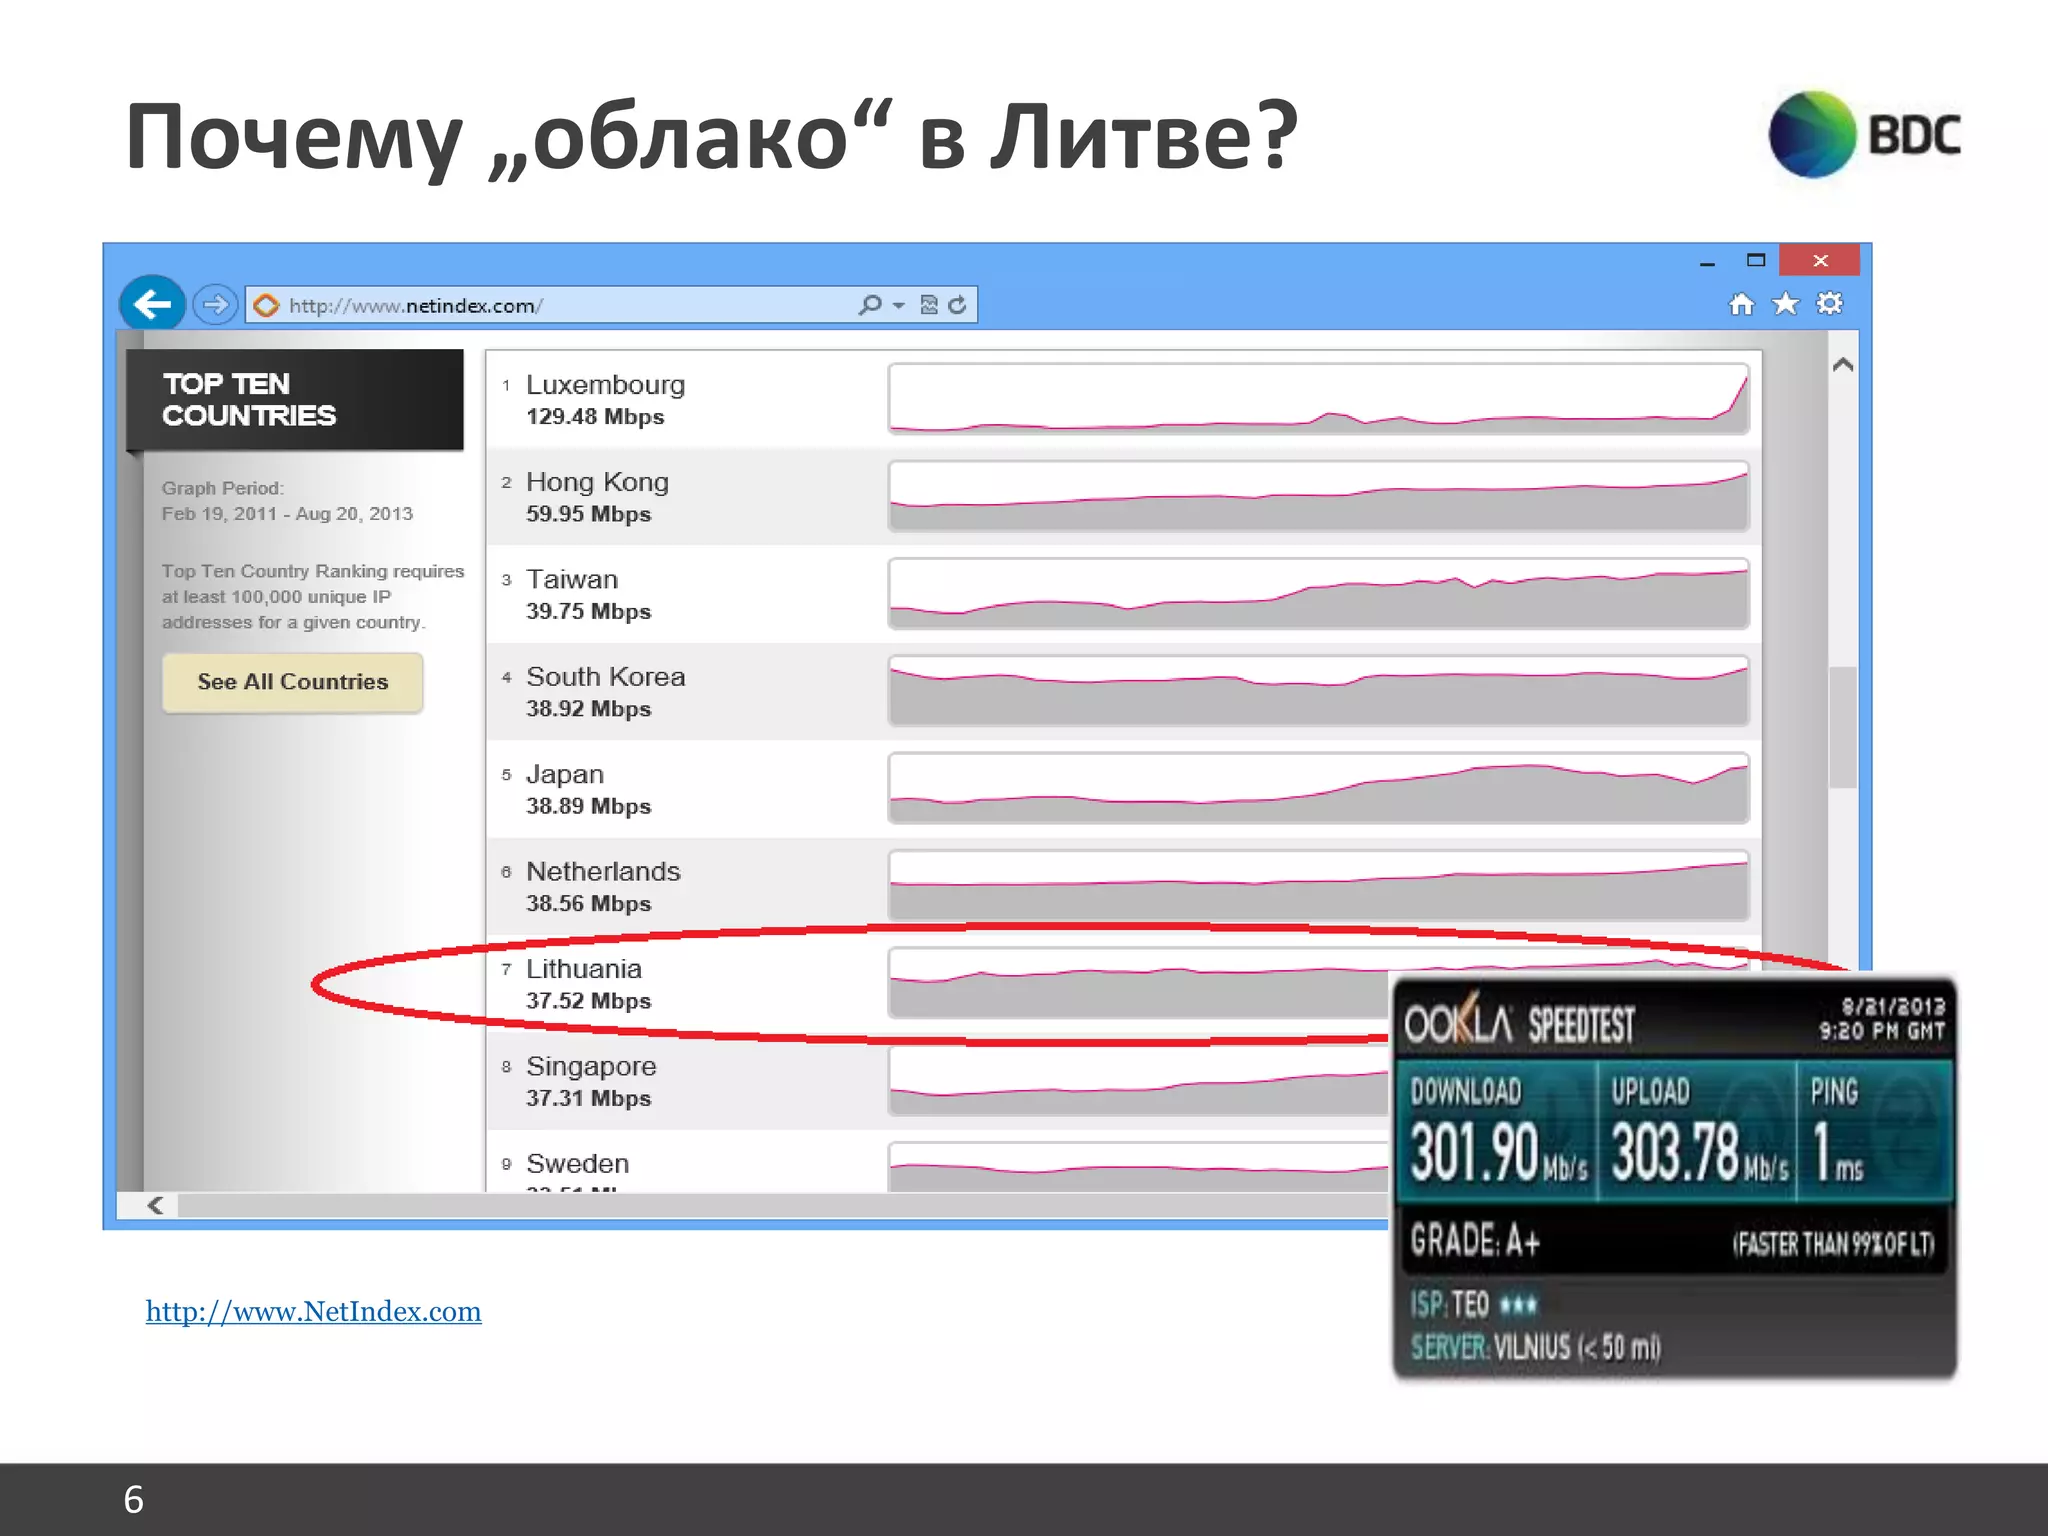Open the browser Home icon

tap(1741, 304)
